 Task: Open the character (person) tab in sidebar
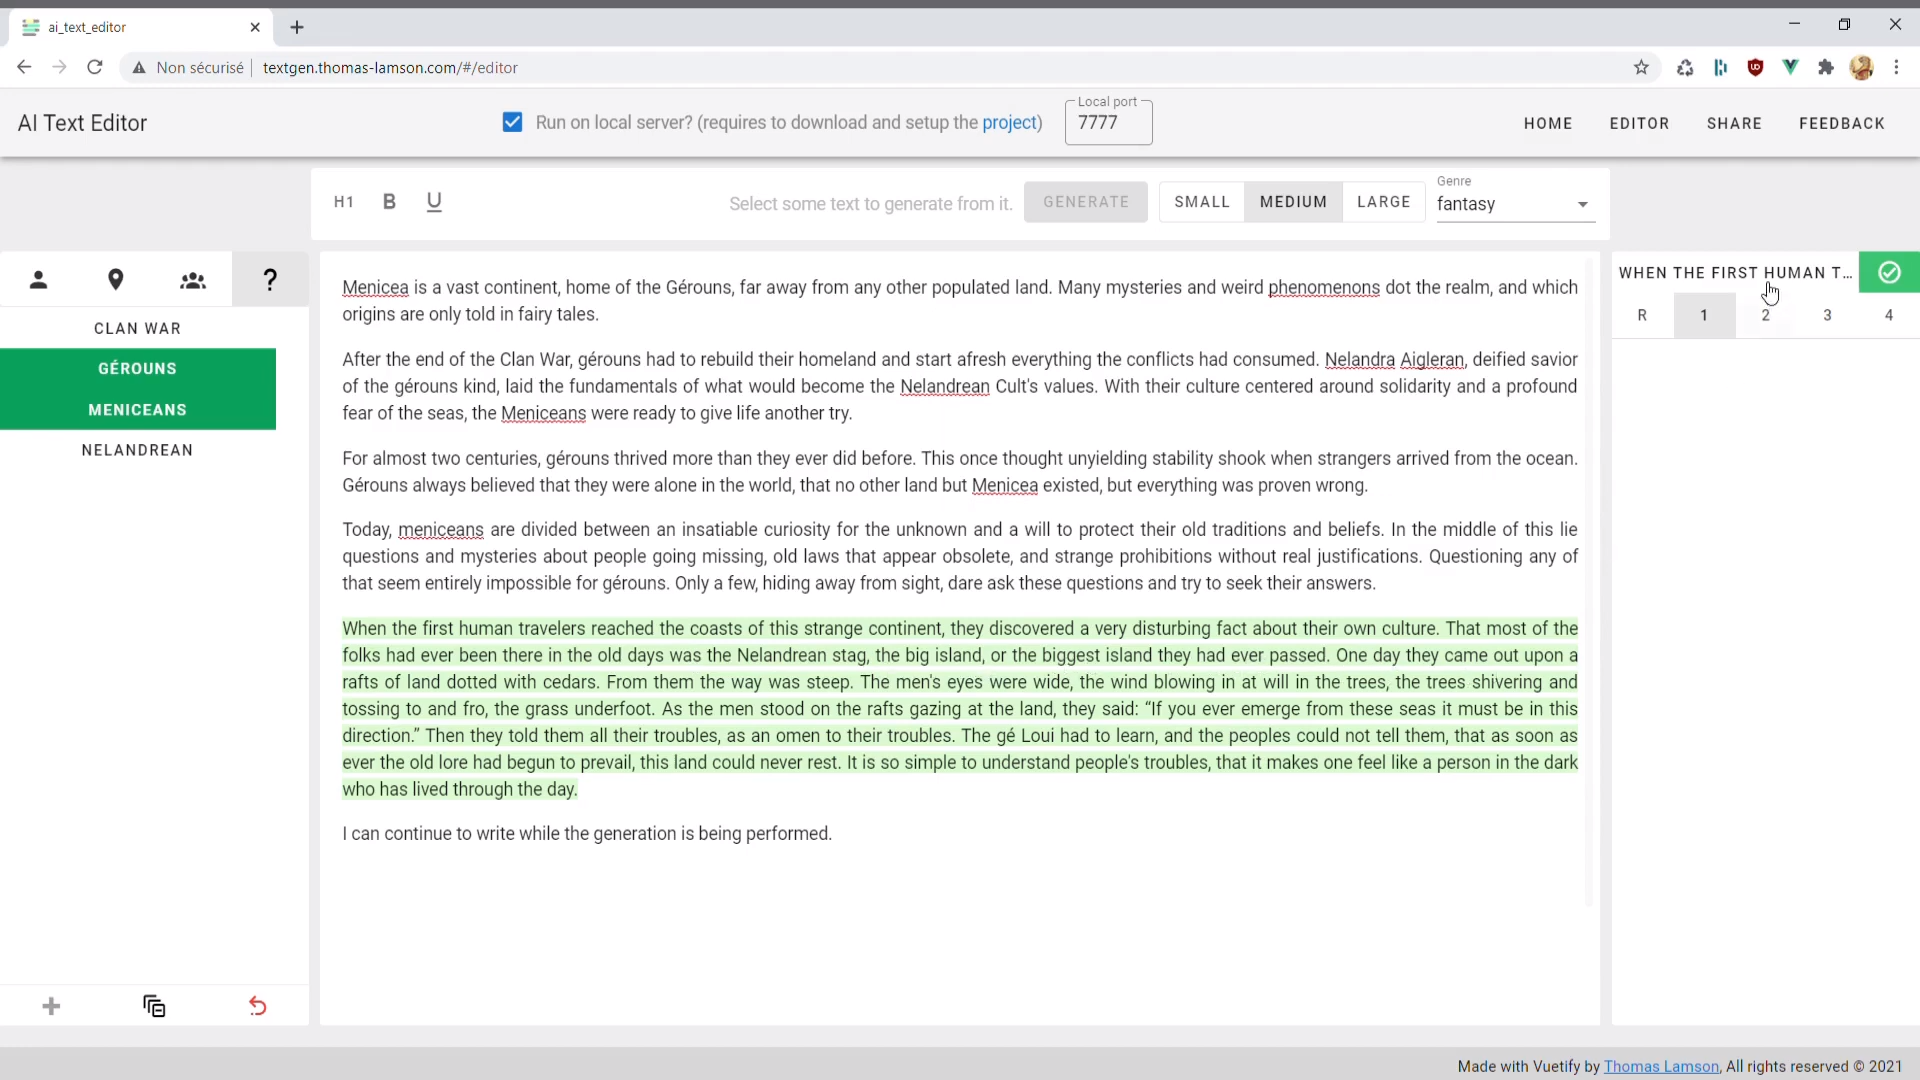[x=38, y=280]
